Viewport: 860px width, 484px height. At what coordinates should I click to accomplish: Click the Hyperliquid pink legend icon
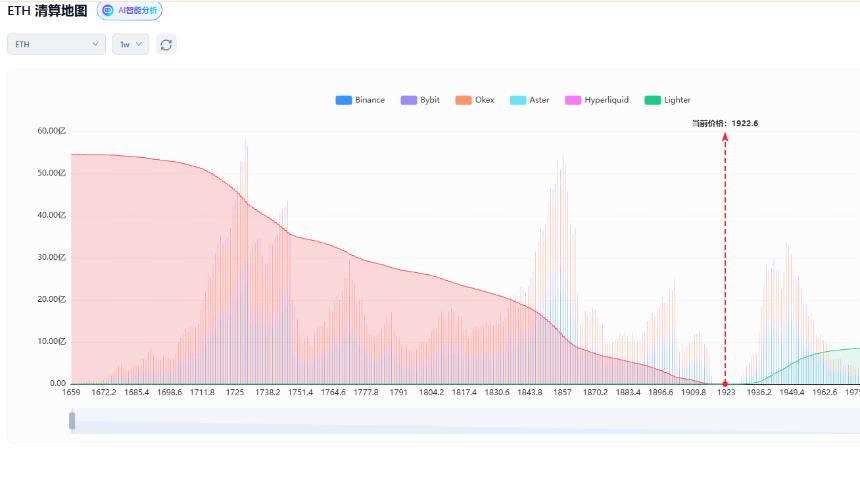[x=573, y=100]
